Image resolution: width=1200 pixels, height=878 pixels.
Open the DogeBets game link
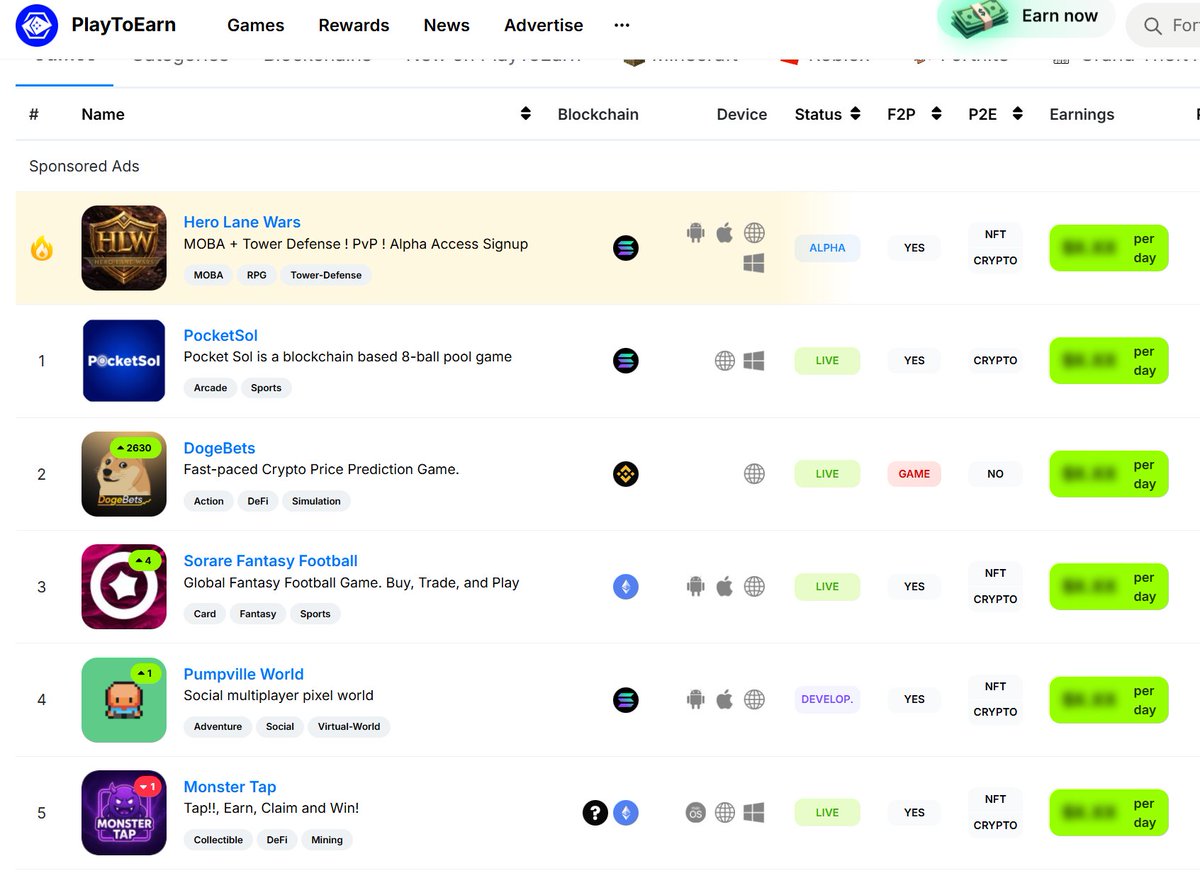(x=219, y=448)
